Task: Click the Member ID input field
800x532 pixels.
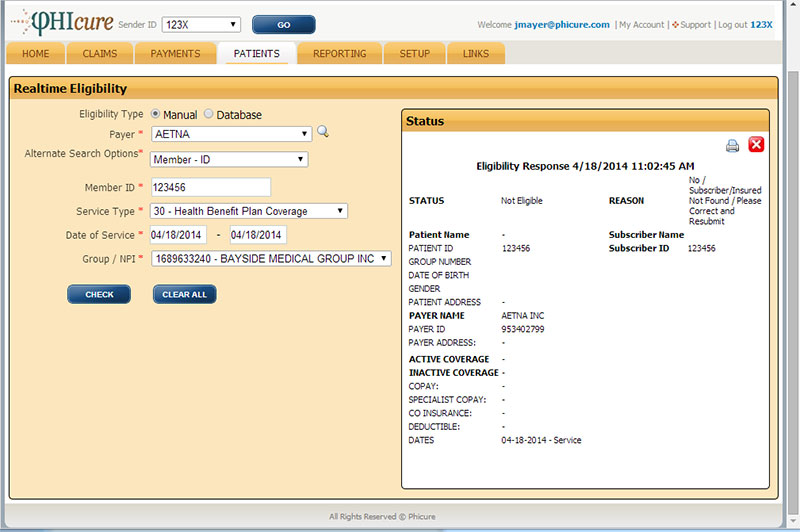Action: coord(211,187)
